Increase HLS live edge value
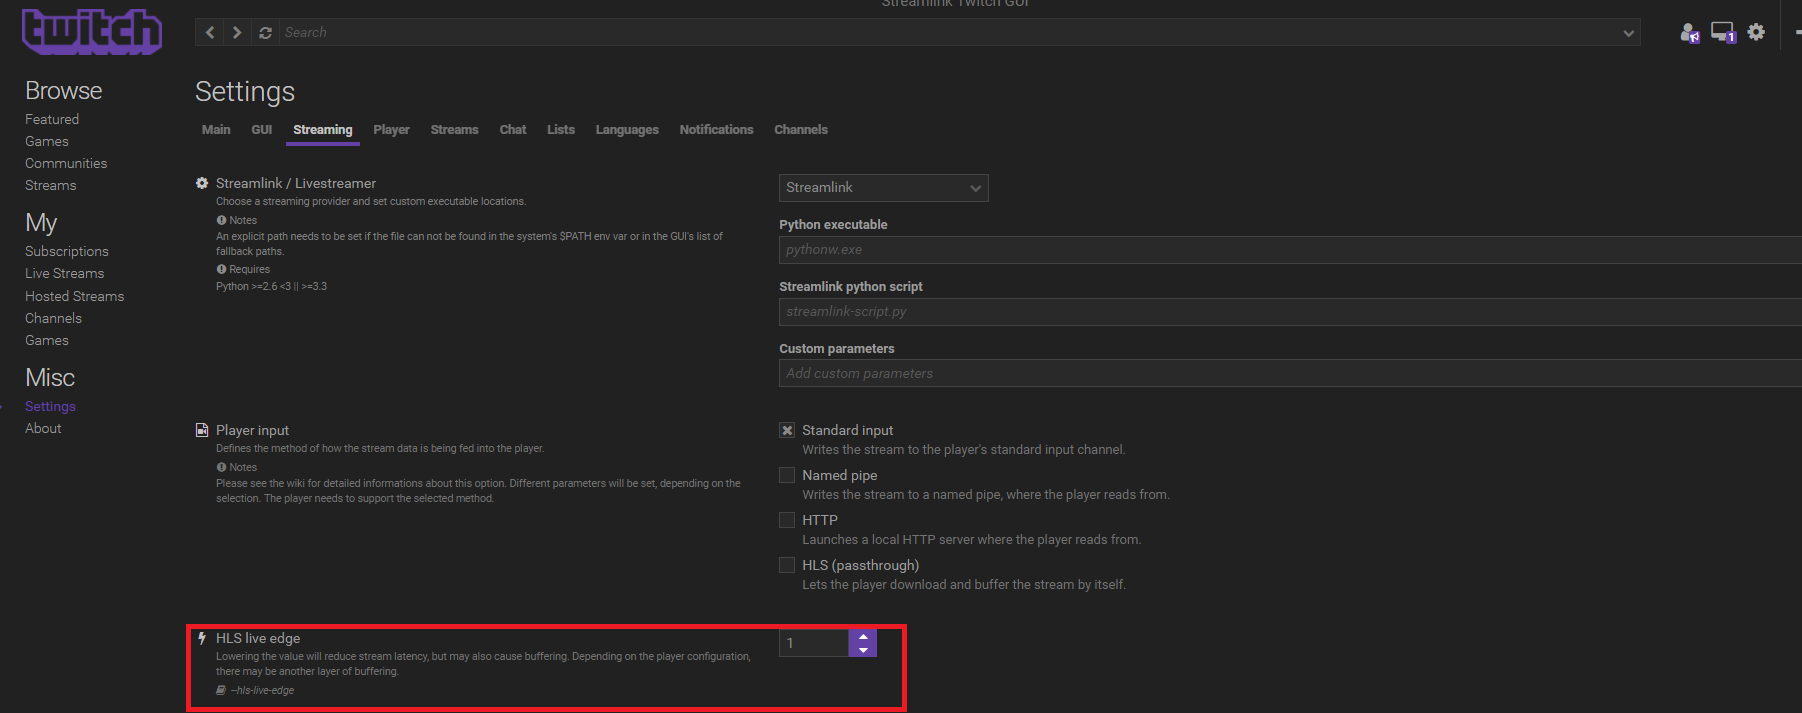The width and height of the screenshot is (1802, 713). point(863,637)
